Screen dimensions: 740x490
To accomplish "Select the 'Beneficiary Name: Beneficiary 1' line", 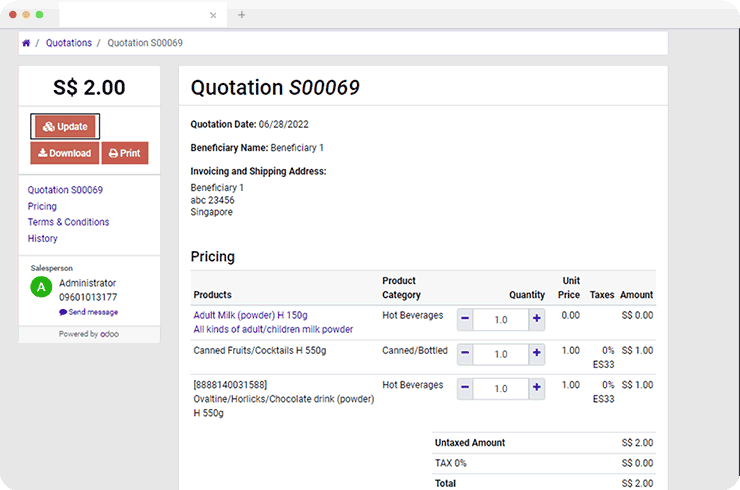I will pyautogui.click(x=257, y=148).
